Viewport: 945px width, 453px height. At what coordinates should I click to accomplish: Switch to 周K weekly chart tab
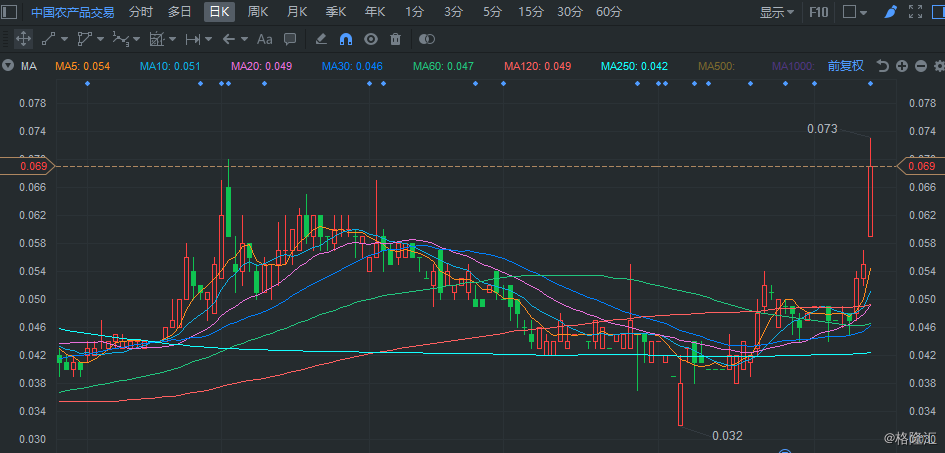tap(258, 12)
